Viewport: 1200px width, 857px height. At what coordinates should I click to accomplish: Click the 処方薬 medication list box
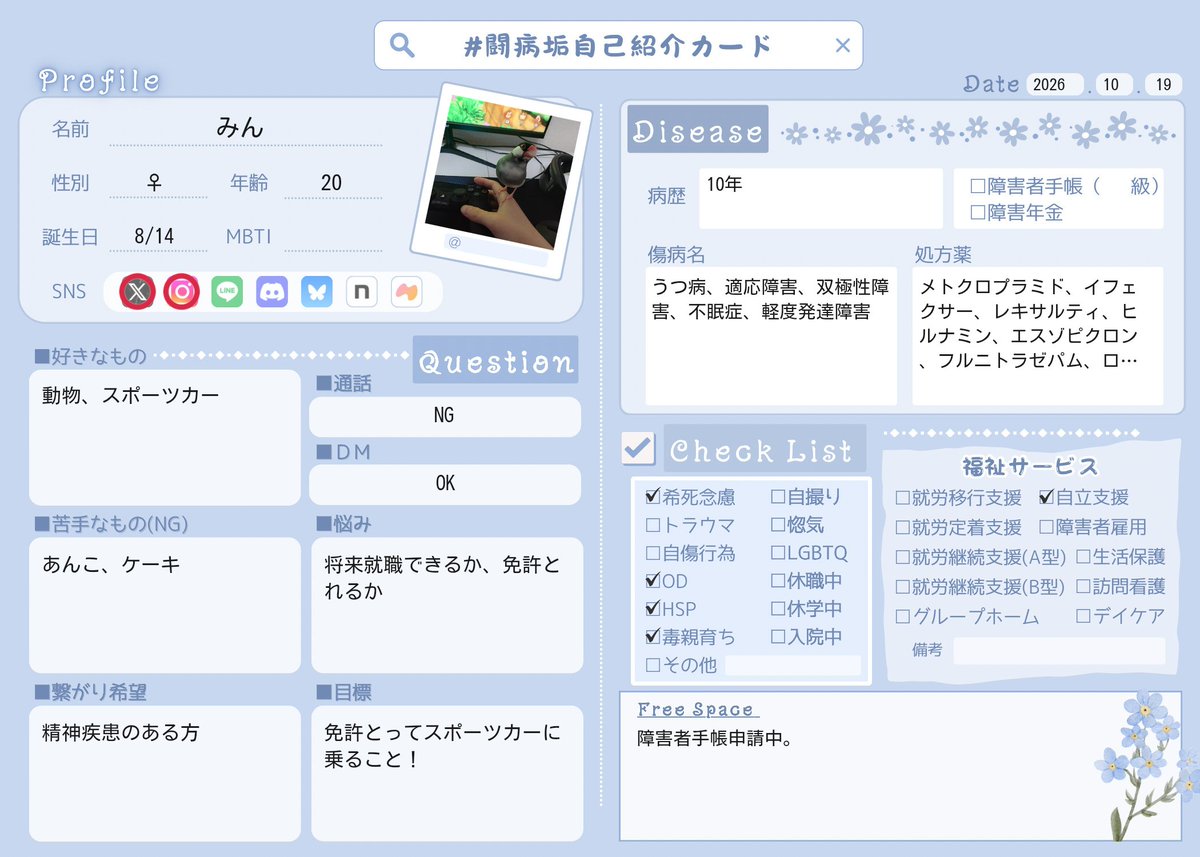[1038, 336]
